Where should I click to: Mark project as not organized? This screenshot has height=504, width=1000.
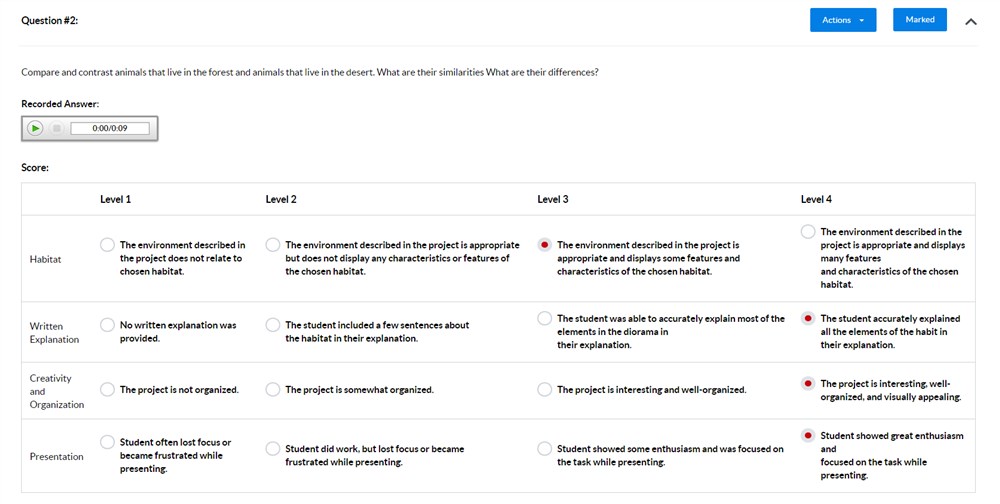pos(107,389)
